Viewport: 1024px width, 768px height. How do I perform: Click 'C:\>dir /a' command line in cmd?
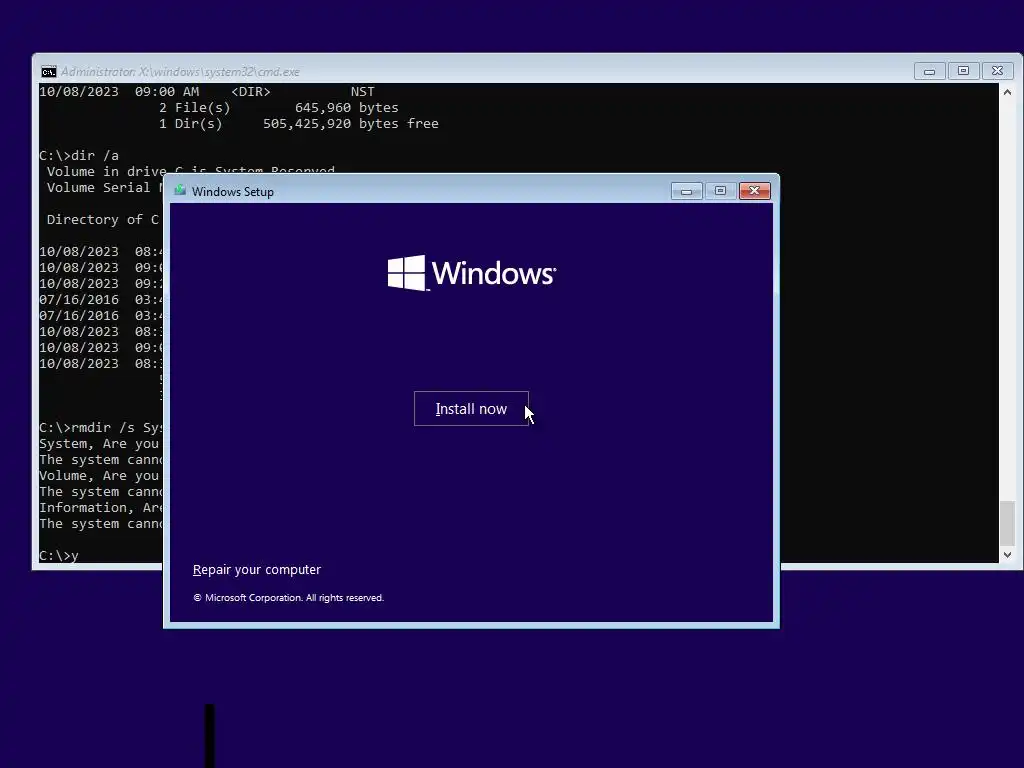click(x=79, y=155)
